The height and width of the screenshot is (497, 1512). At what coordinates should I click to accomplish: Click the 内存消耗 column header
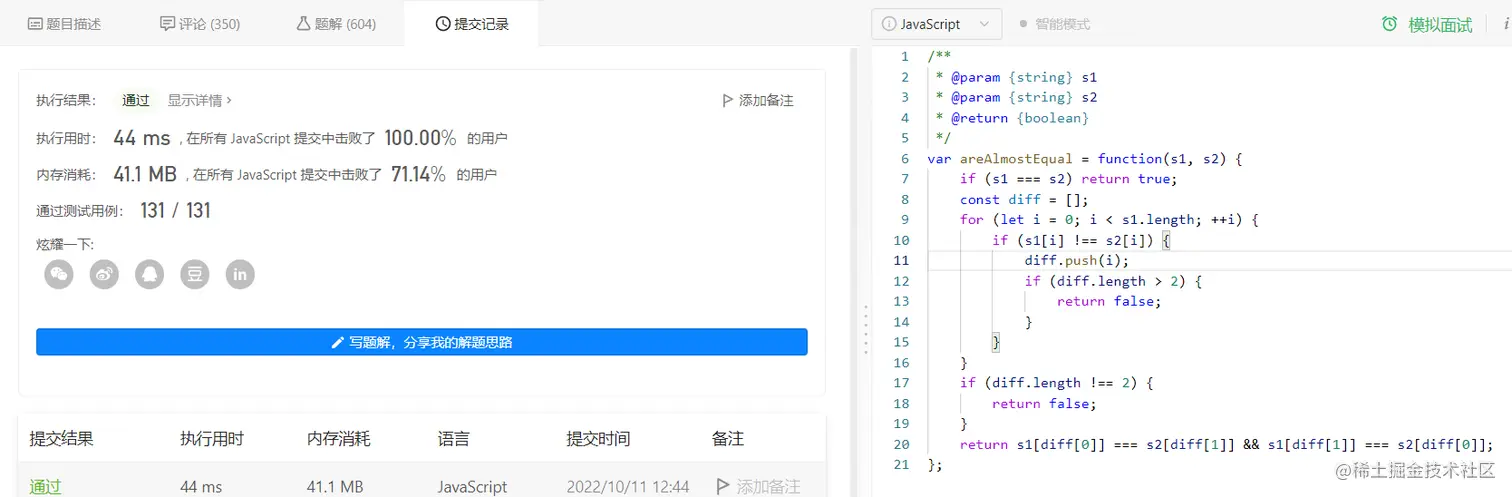[x=339, y=439]
